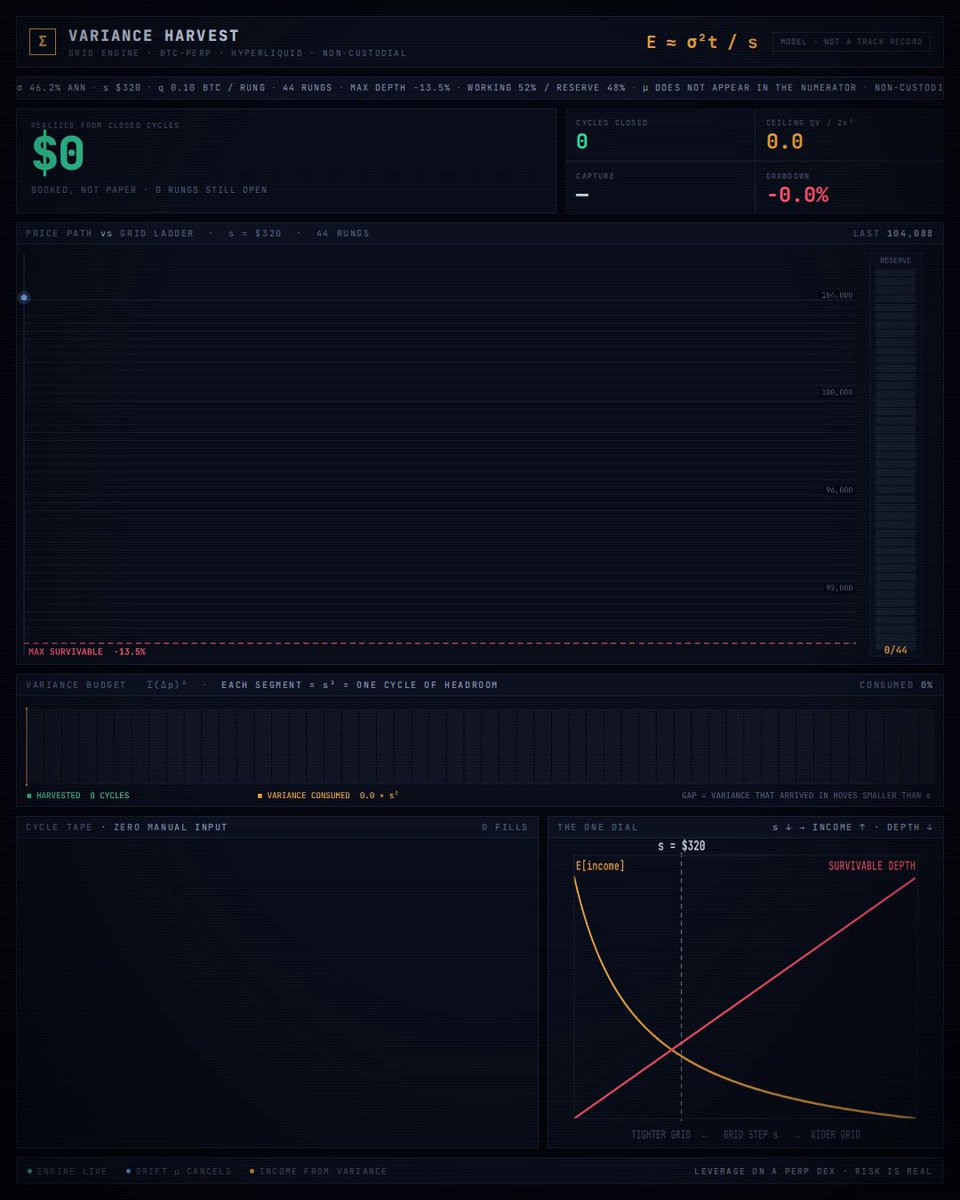Click the Model · Not A Track Record badge

[x=851, y=42]
